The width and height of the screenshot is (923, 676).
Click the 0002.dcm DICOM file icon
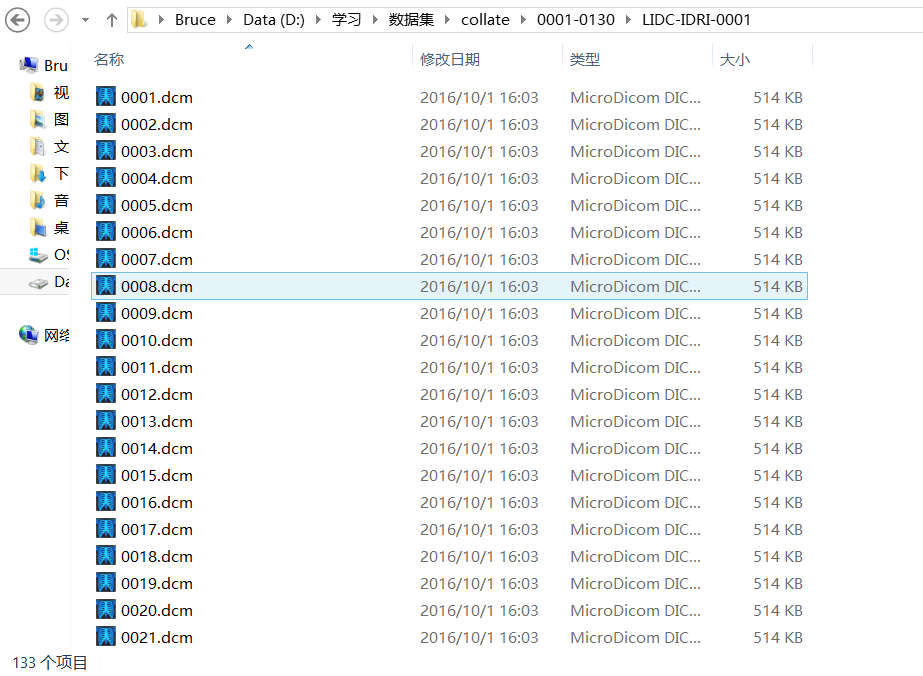tap(106, 124)
